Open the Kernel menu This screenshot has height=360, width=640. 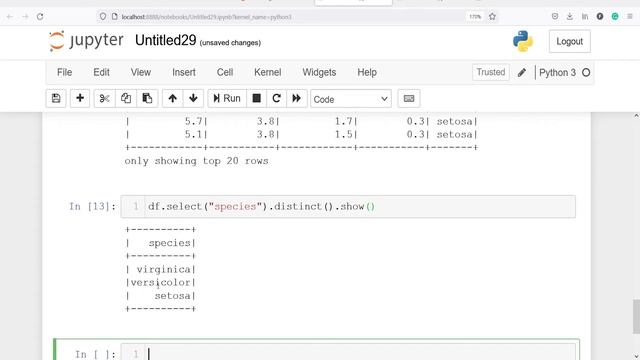coord(268,73)
